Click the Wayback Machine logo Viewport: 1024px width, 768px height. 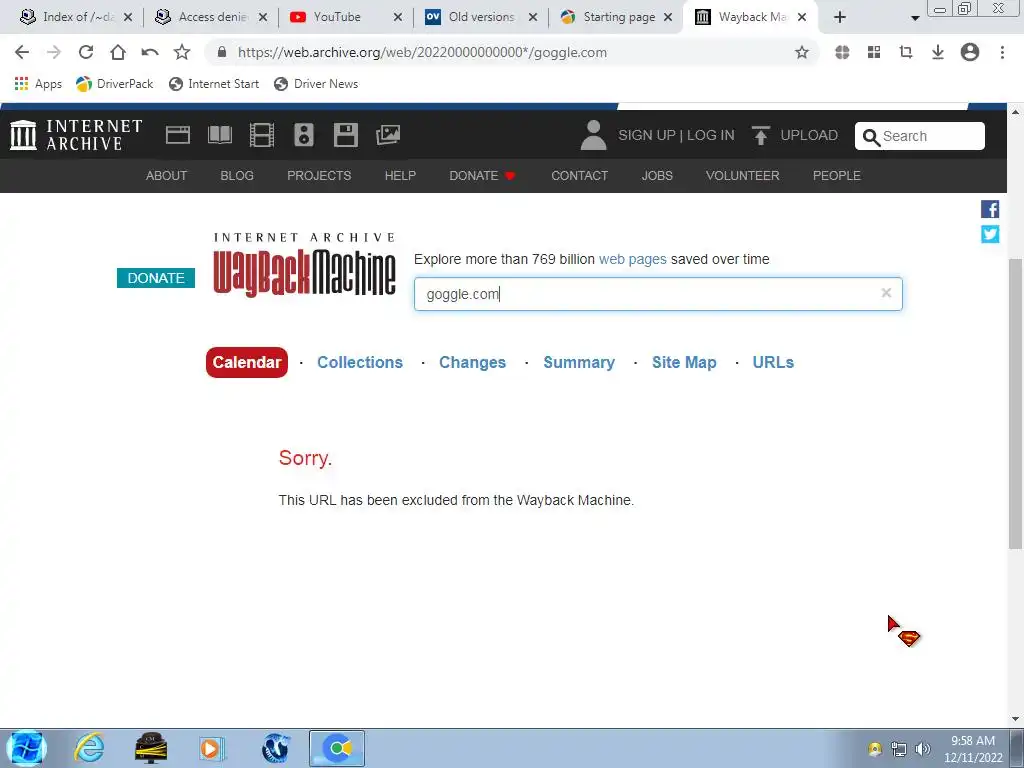coord(304,264)
